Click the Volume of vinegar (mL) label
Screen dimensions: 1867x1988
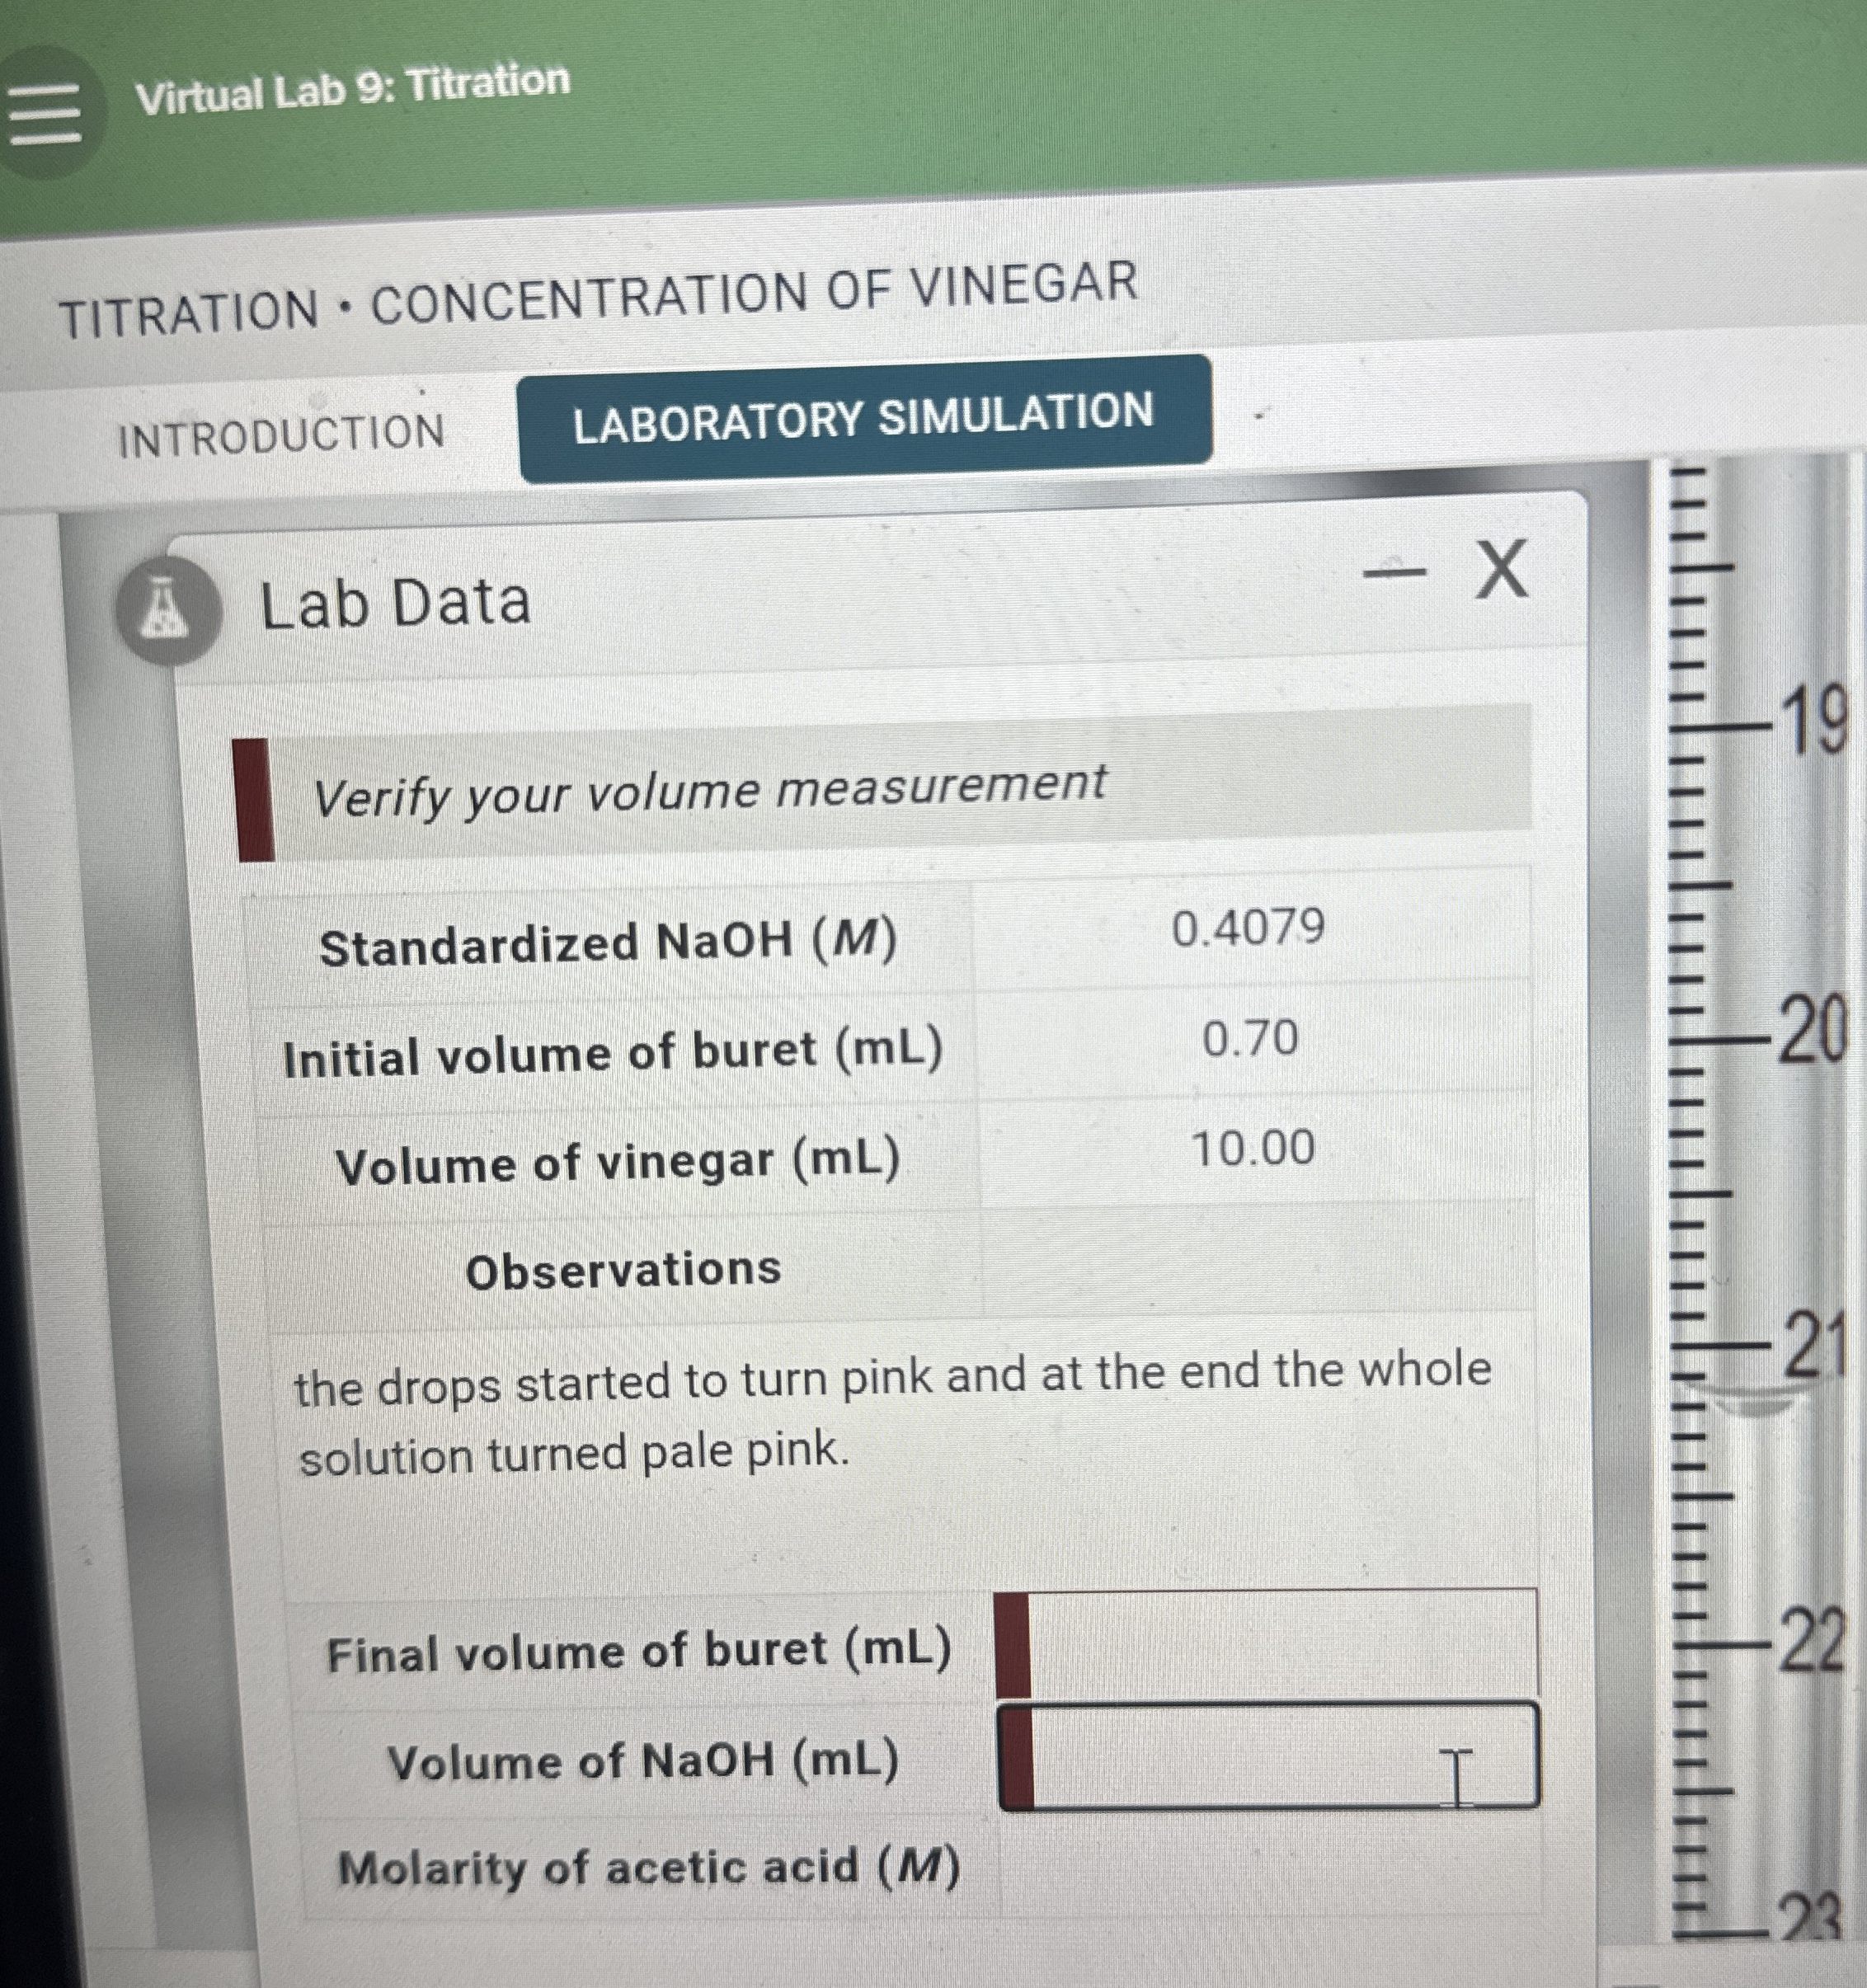[x=618, y=1163]
